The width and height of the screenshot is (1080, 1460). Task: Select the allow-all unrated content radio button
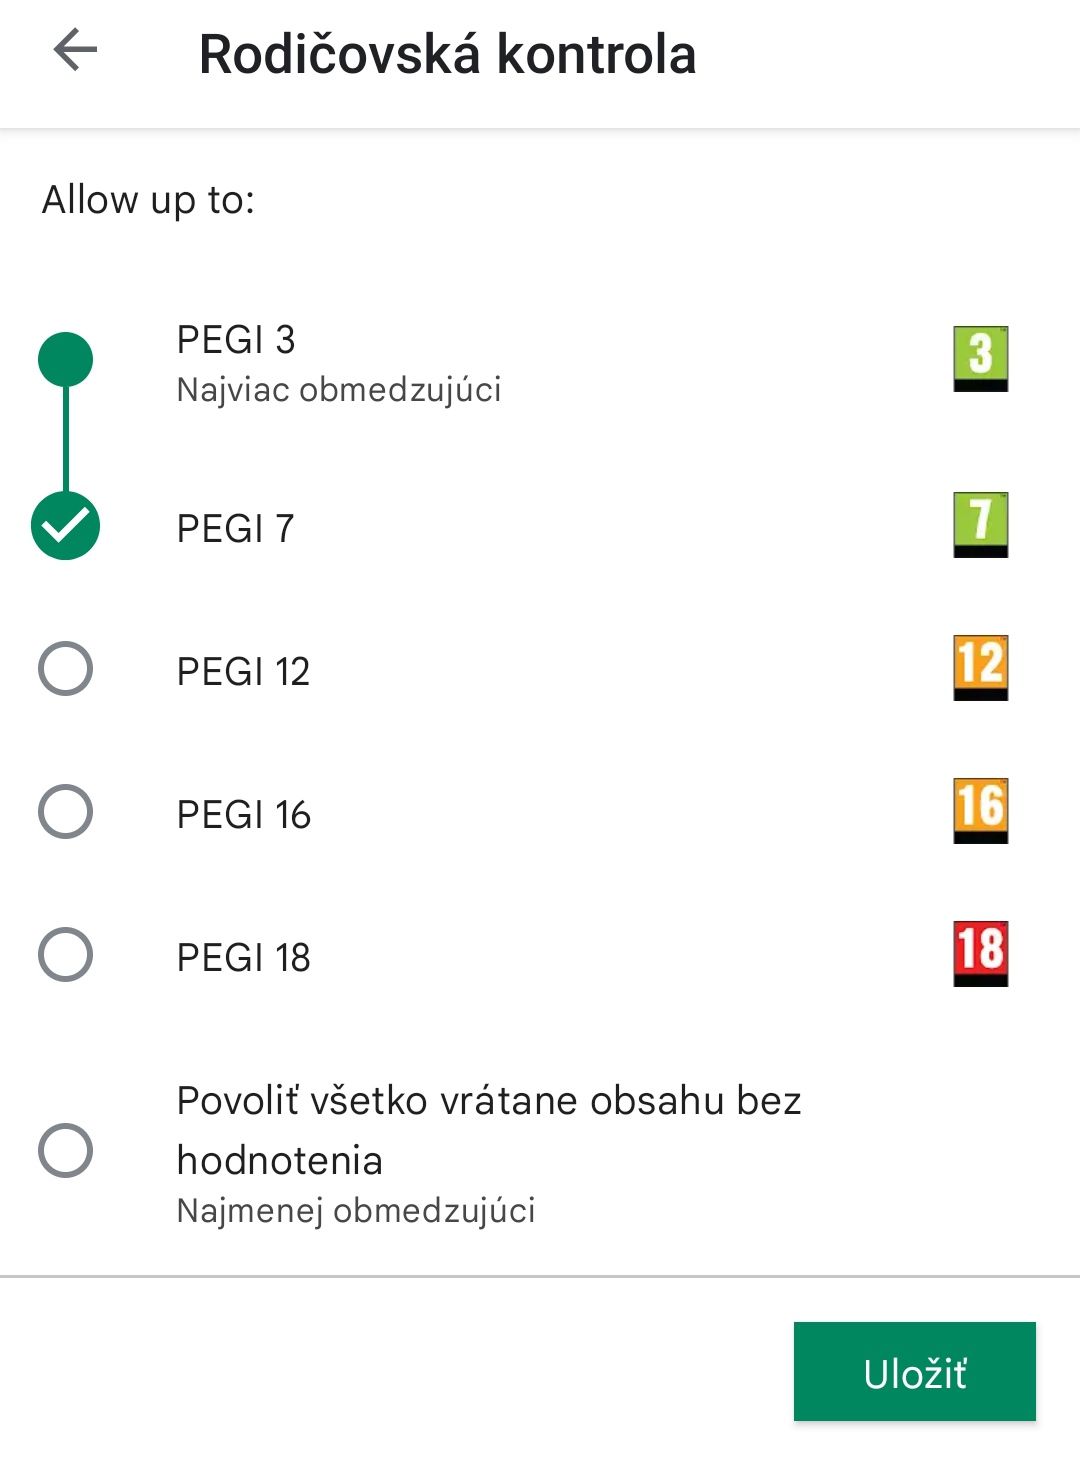point(65,1150)
